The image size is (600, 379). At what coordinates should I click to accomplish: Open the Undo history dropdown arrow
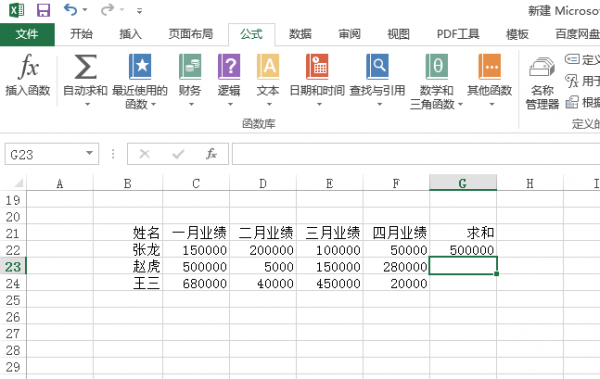tap(85, 10)
